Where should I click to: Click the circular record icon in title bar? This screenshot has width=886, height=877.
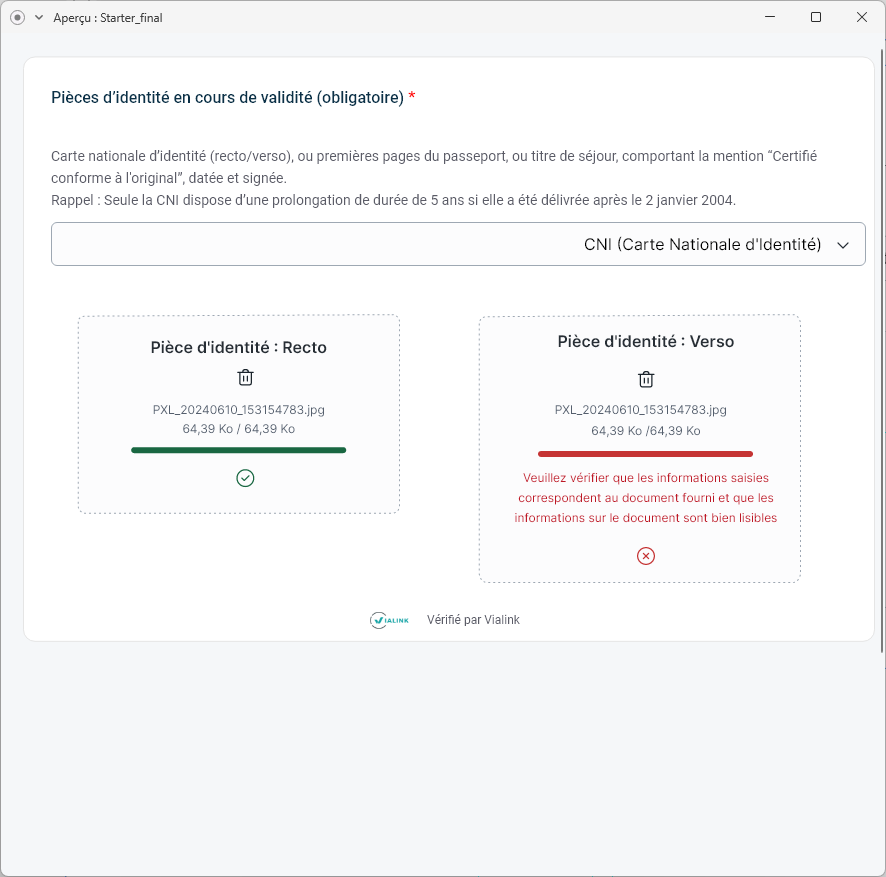coord(17,17)
